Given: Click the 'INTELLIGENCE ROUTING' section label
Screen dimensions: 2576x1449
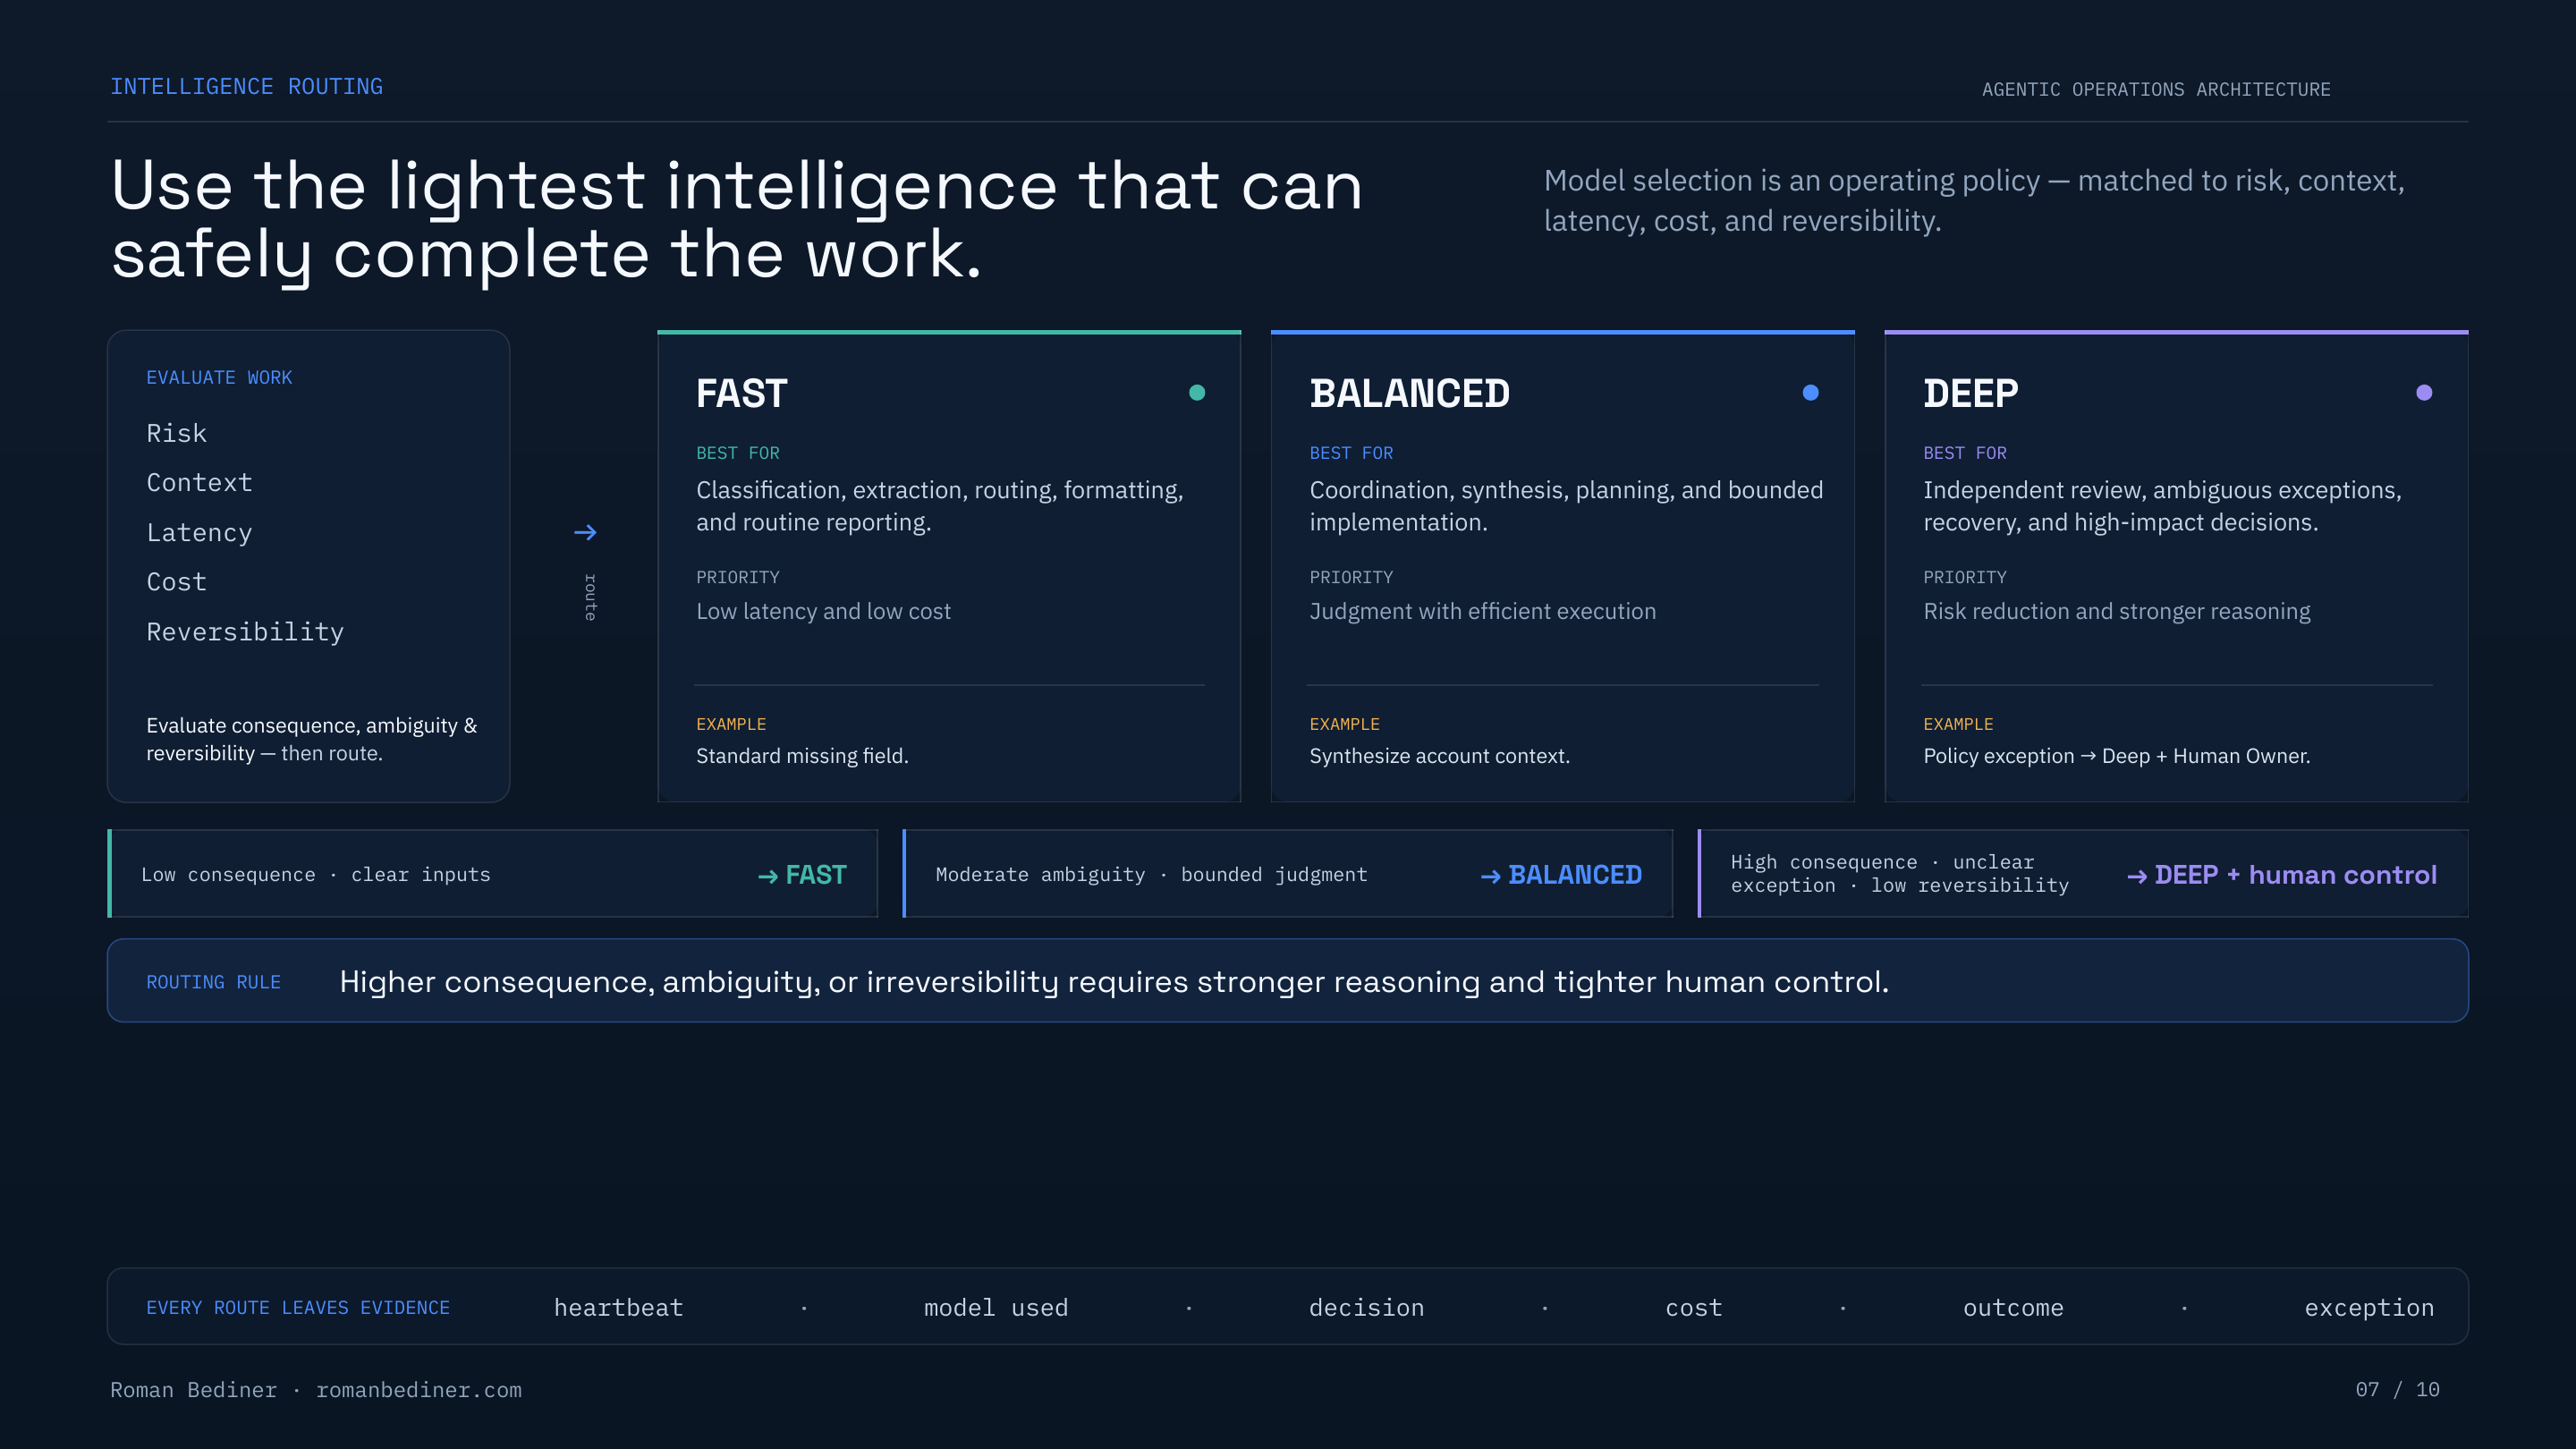Looking at the screenshot, I should [x=246, y=87].
